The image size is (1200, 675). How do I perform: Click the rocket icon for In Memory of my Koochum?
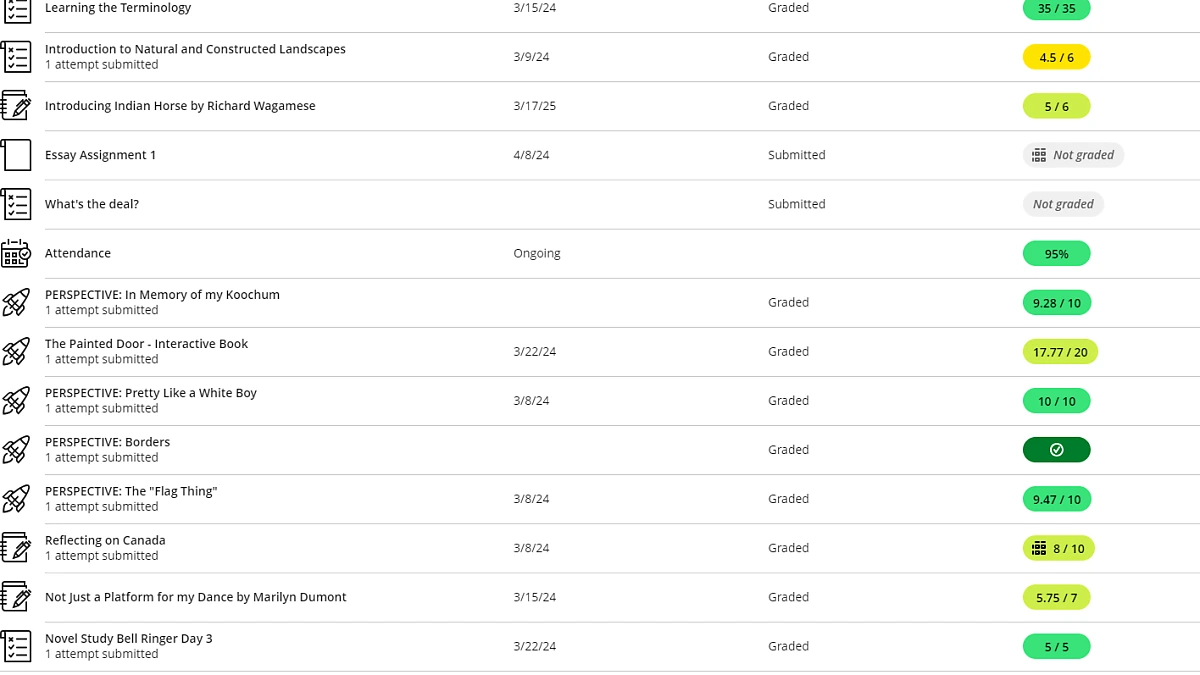click(16, 302)
